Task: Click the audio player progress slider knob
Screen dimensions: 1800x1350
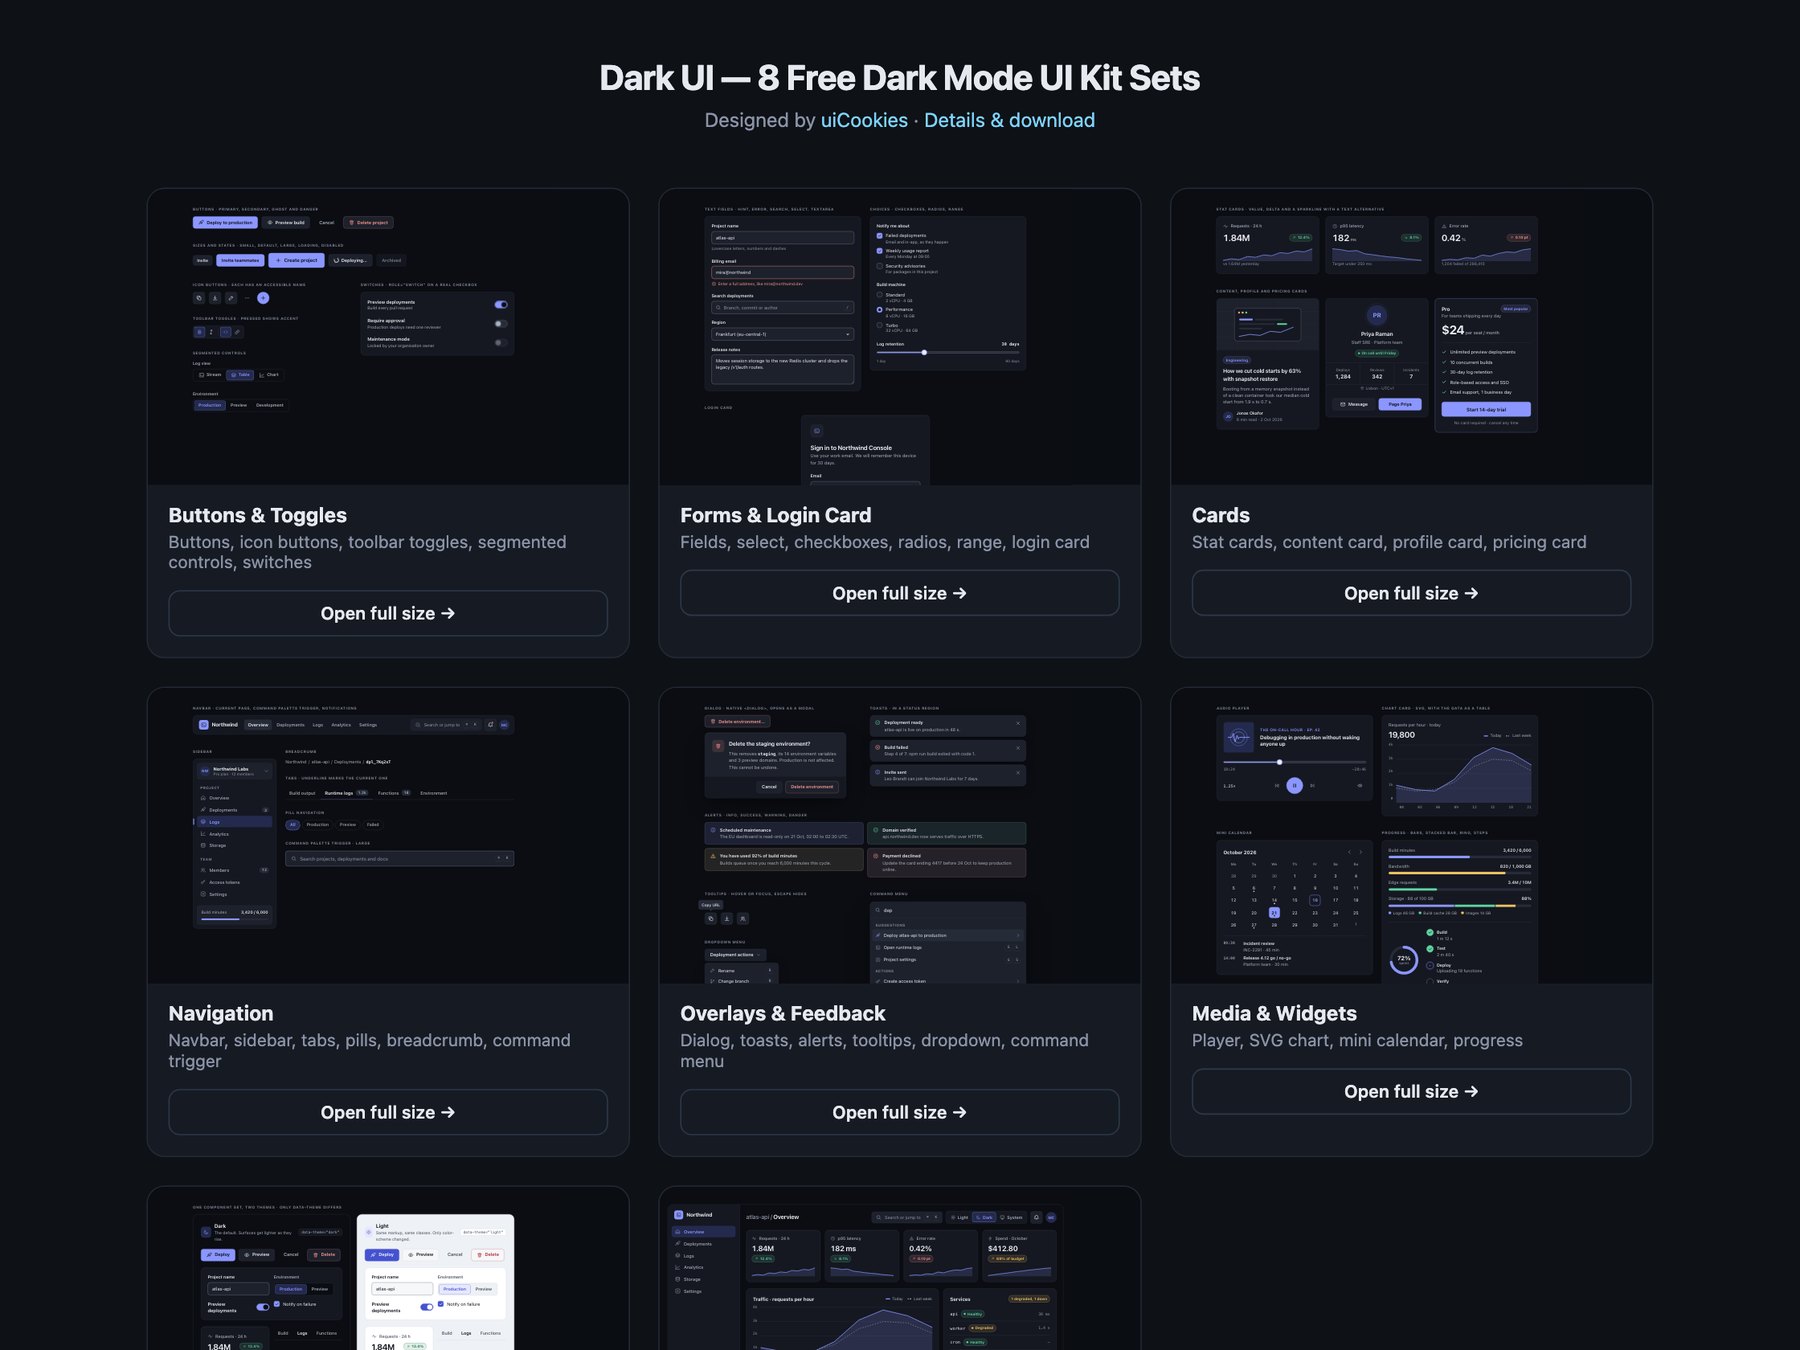Action: click(1279, 762)
